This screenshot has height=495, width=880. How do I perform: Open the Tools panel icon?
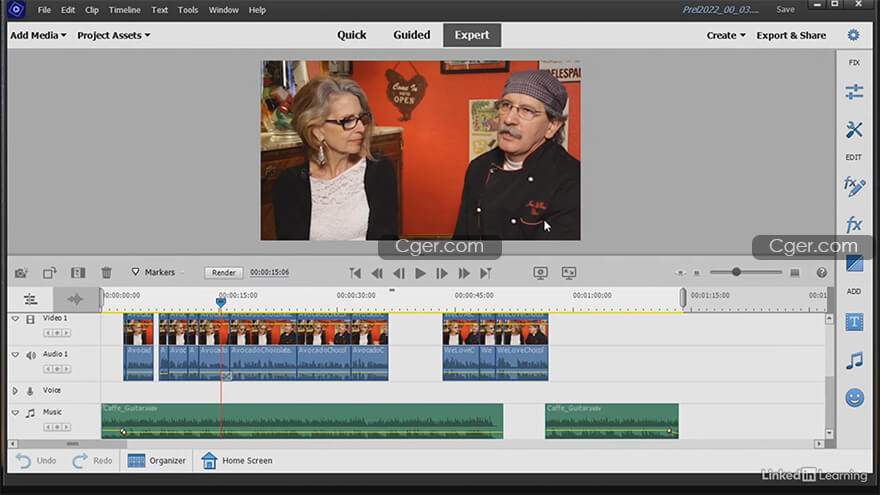(854, 130)
